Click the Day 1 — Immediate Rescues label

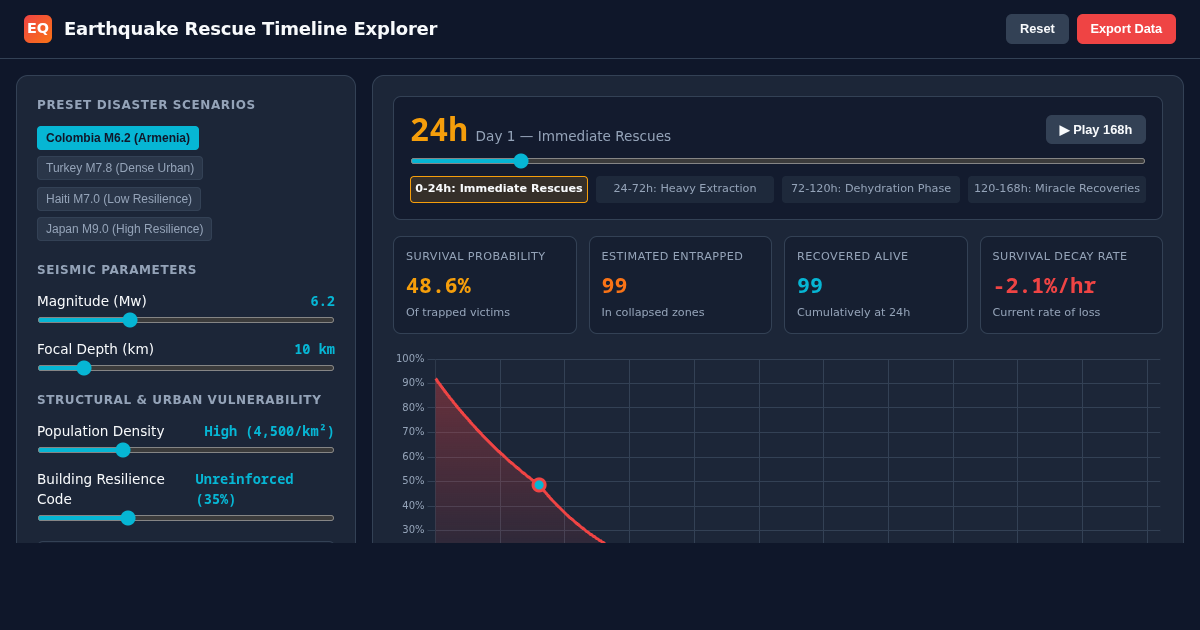(573, 136)
